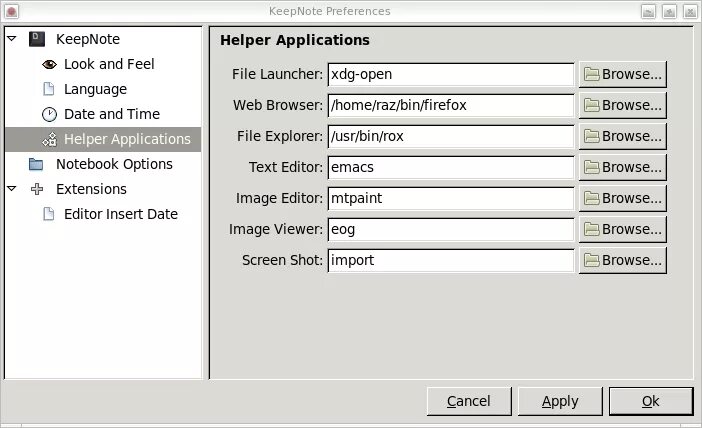Select the KeepNote root label in the tree
This screenshot has width=702, height=428.
pos(88,39)
